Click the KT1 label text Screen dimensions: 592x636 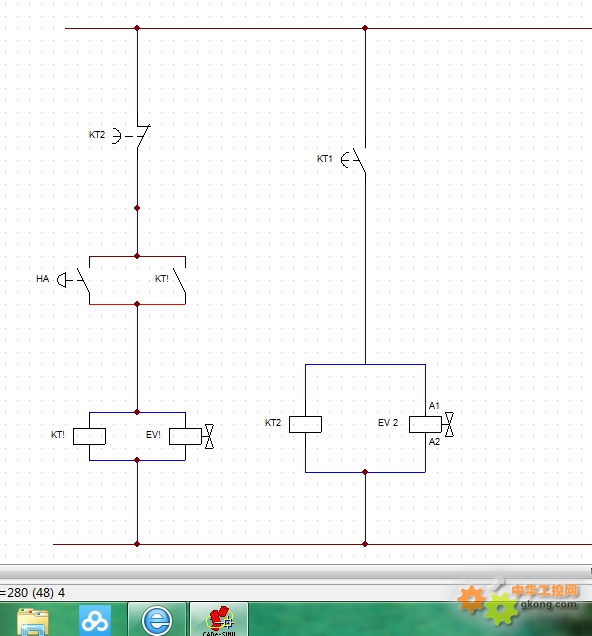324,159
